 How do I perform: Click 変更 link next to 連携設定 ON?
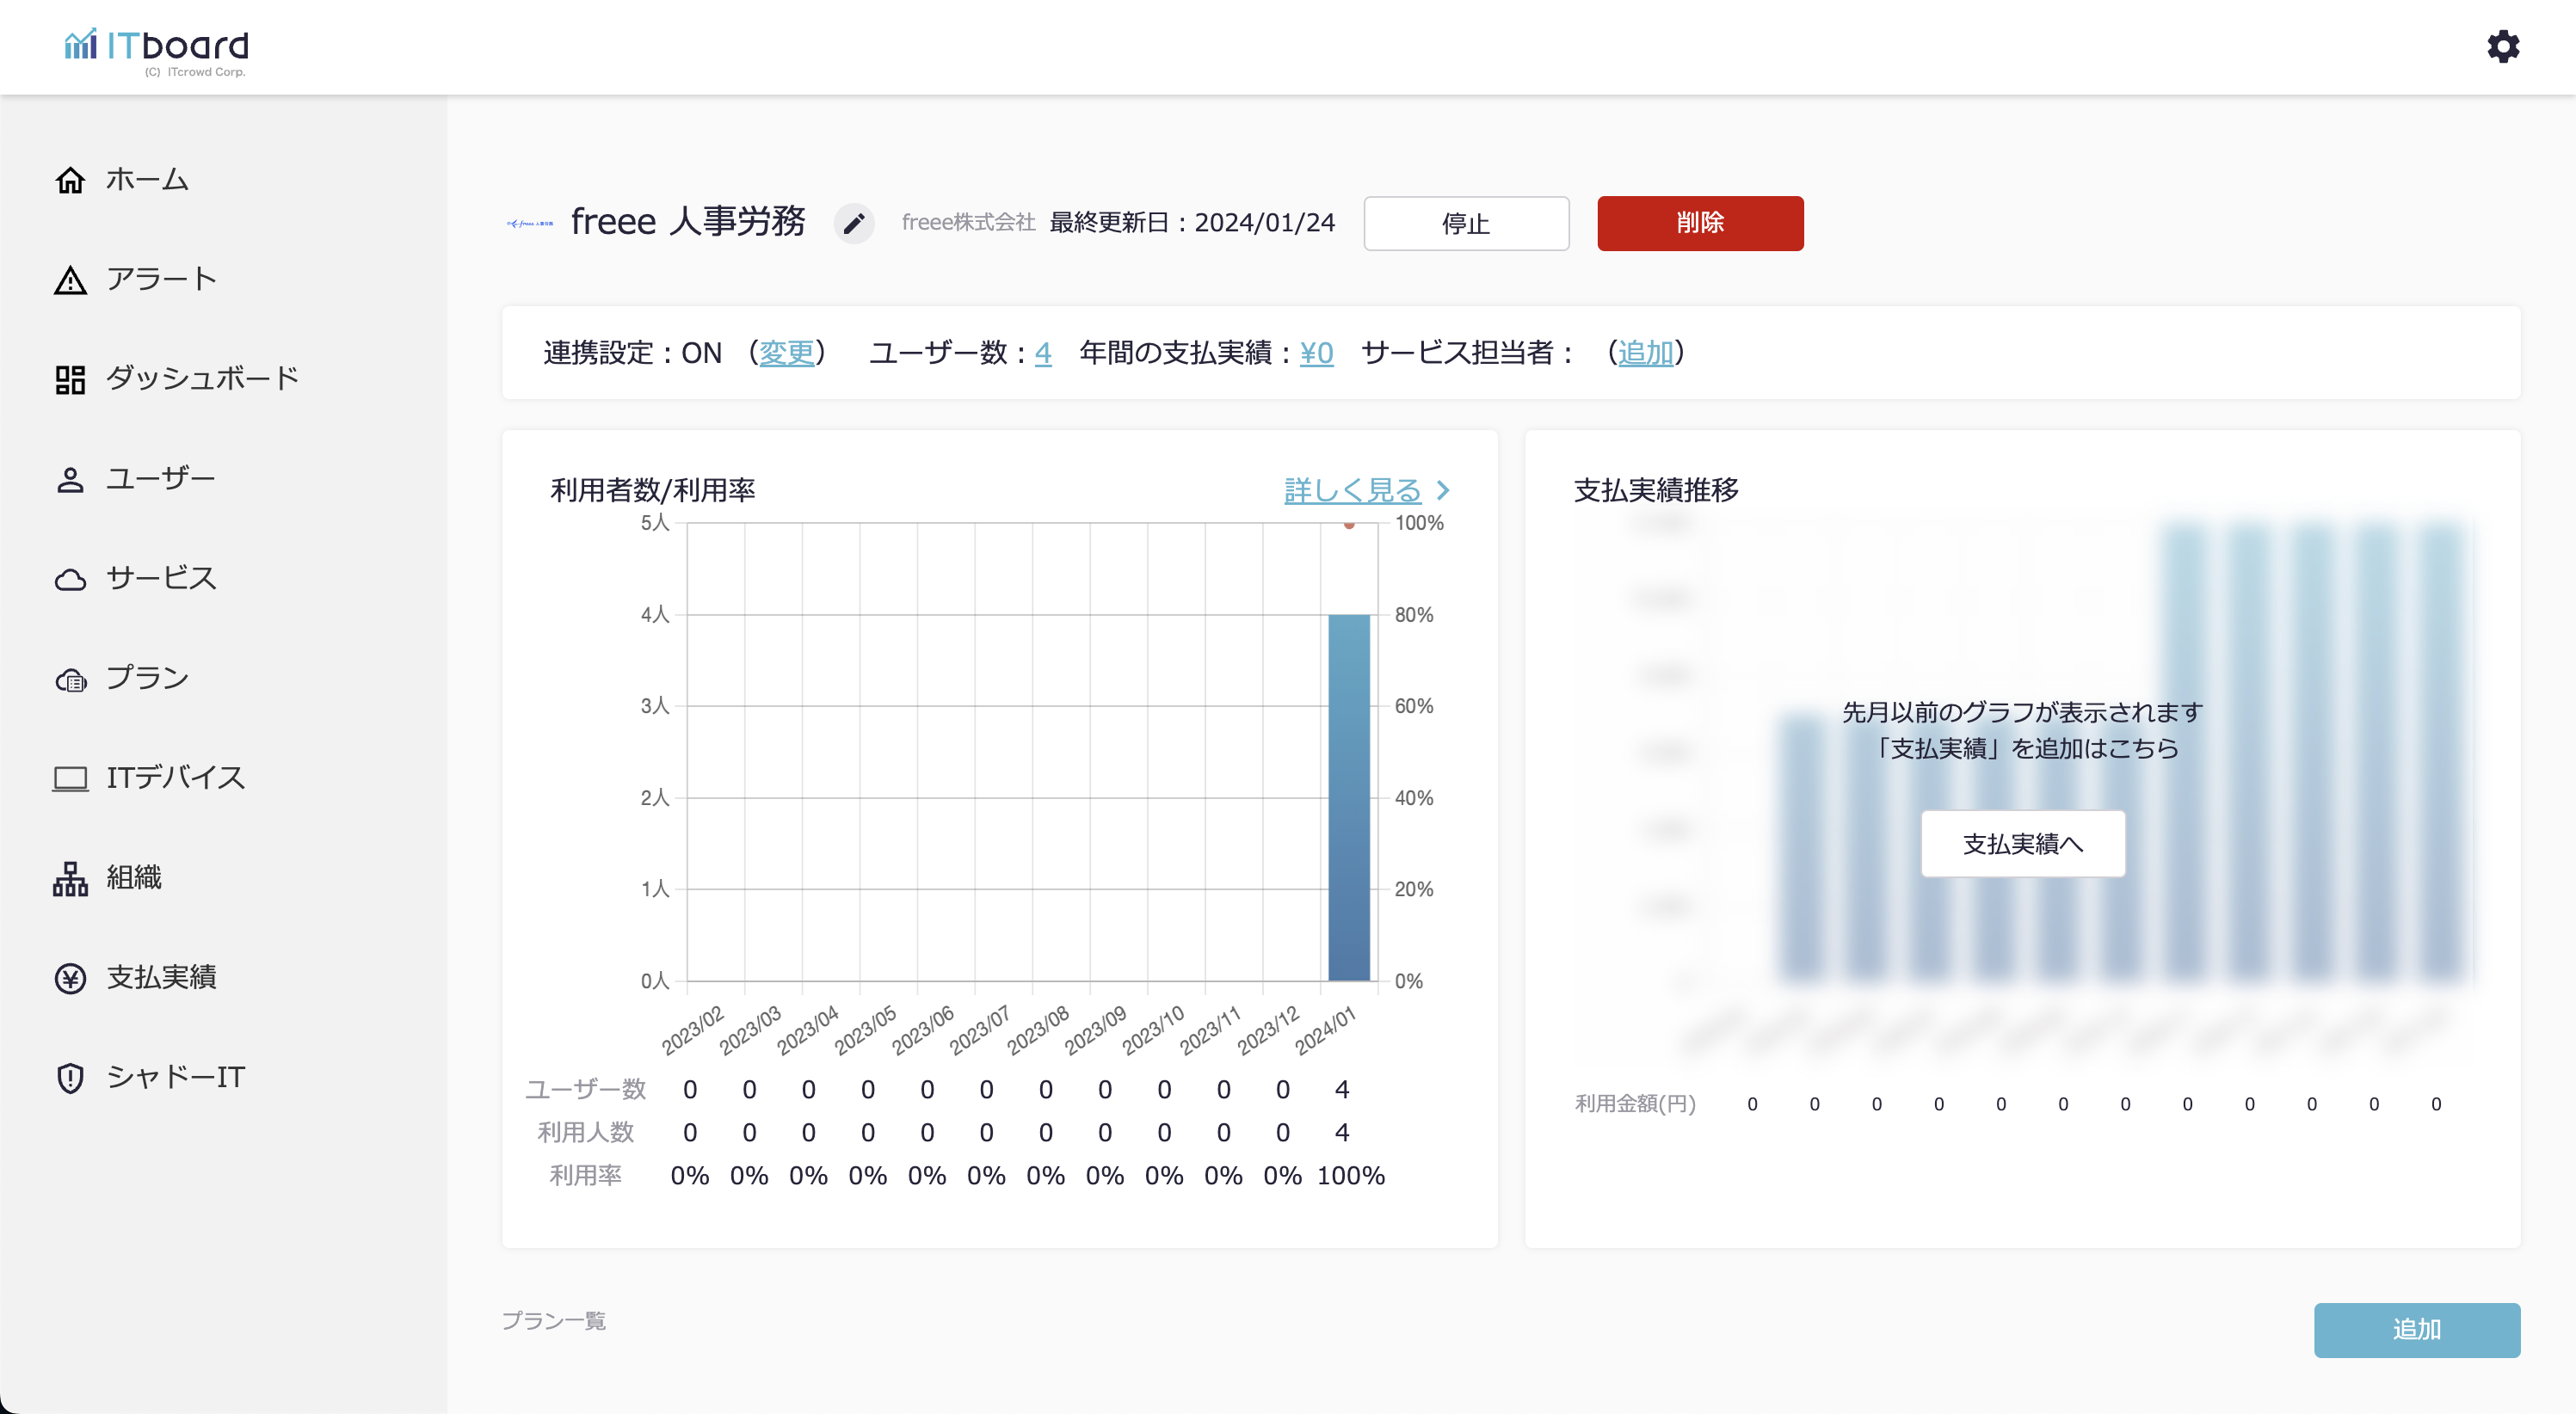pos(786,353)
